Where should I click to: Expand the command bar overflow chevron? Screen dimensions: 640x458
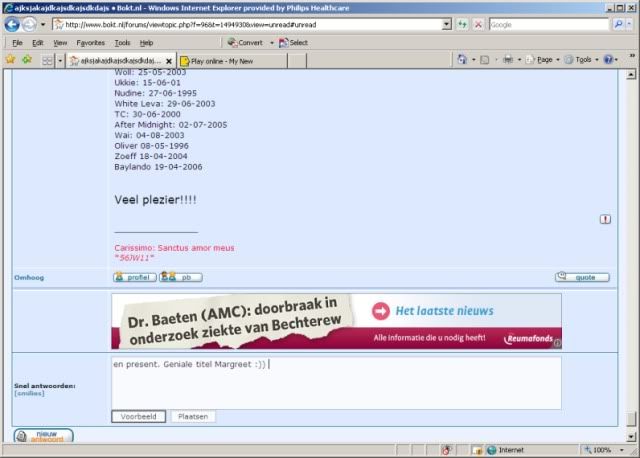(x=632, y=55)
